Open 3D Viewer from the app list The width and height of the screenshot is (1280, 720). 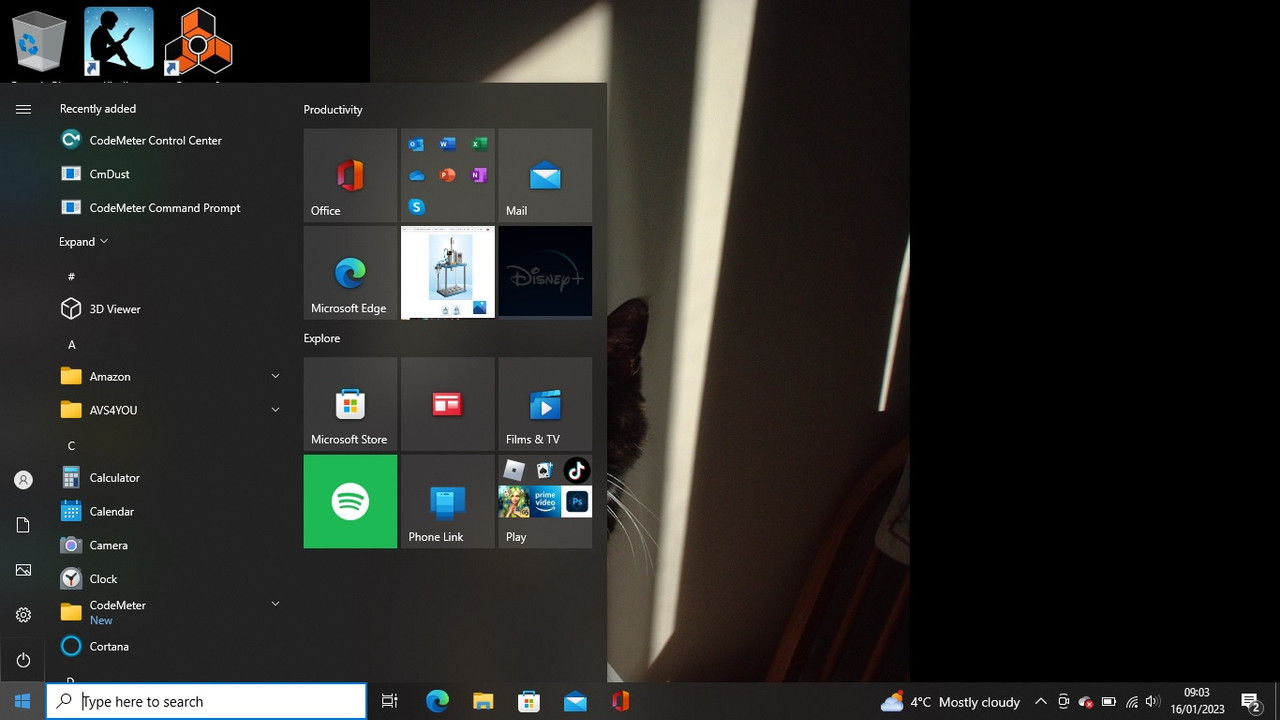tap(170, 309)
